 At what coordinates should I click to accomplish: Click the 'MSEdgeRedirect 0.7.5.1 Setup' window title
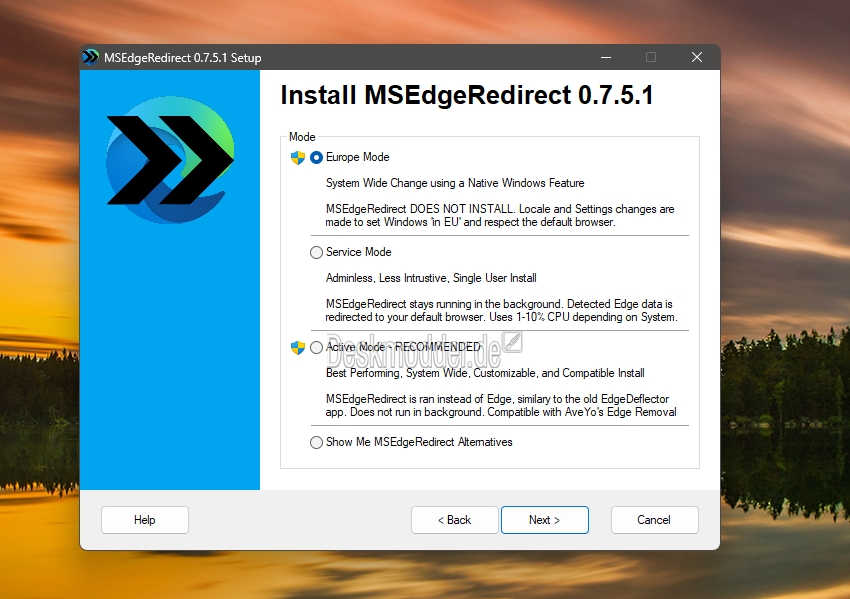pyautogui.click(x=182, y=57)
